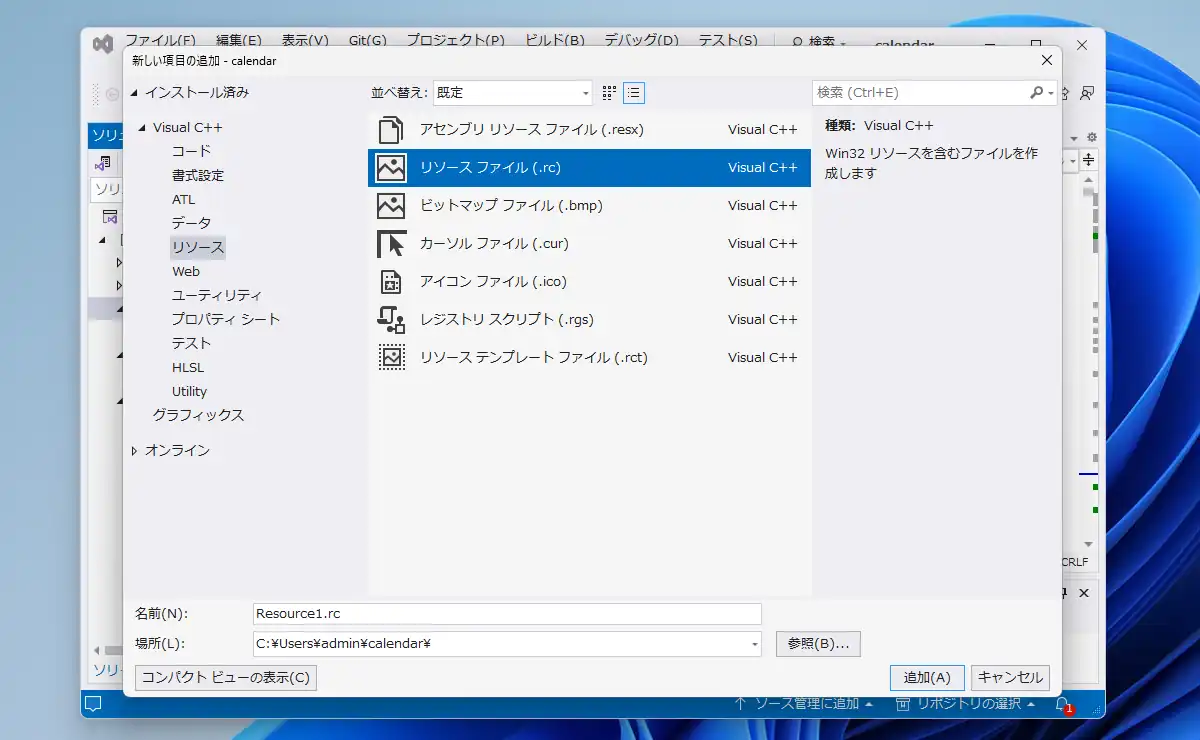Click the icon file (.ico) icon
Viewport: 1200px width, 740px height.
[391, 282]
